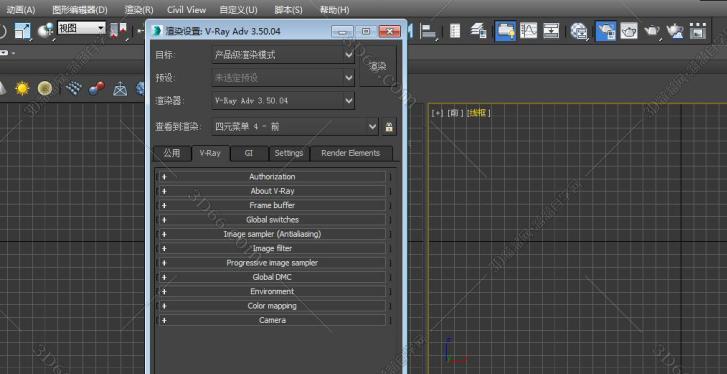Open the 自定义(U) menu

coord(238,10)
